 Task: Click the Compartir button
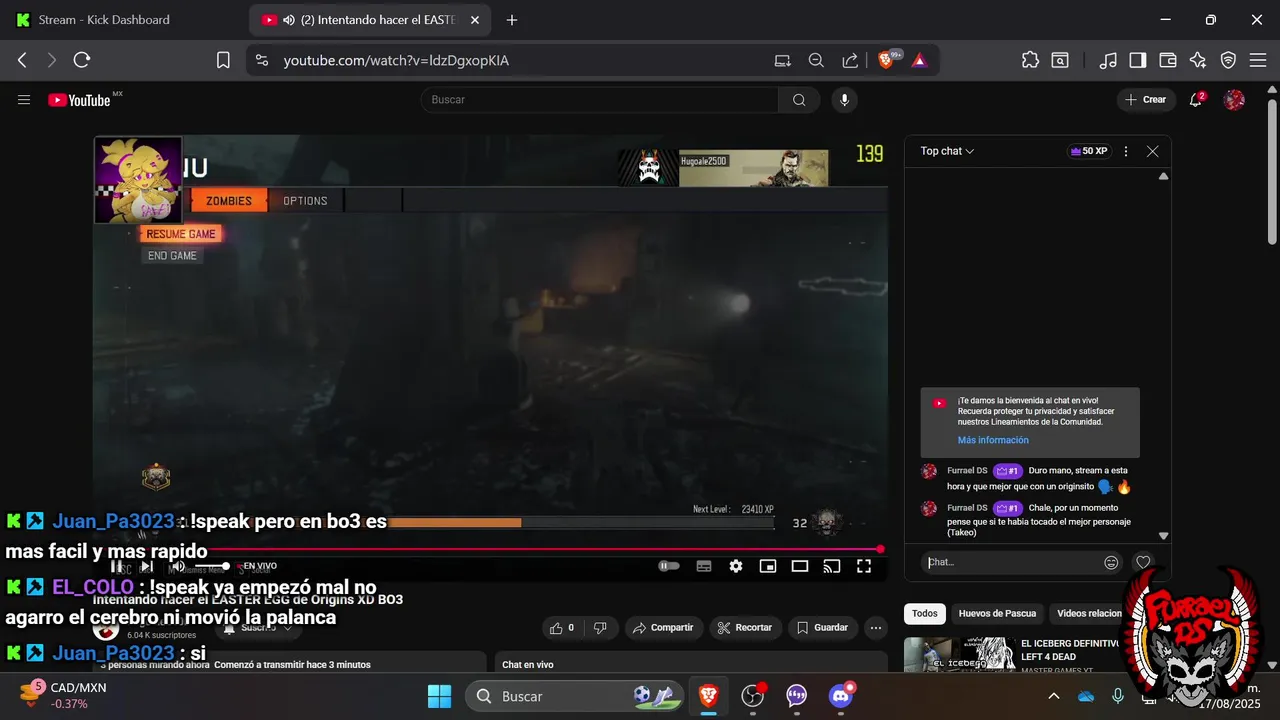(x=664, y=628)
